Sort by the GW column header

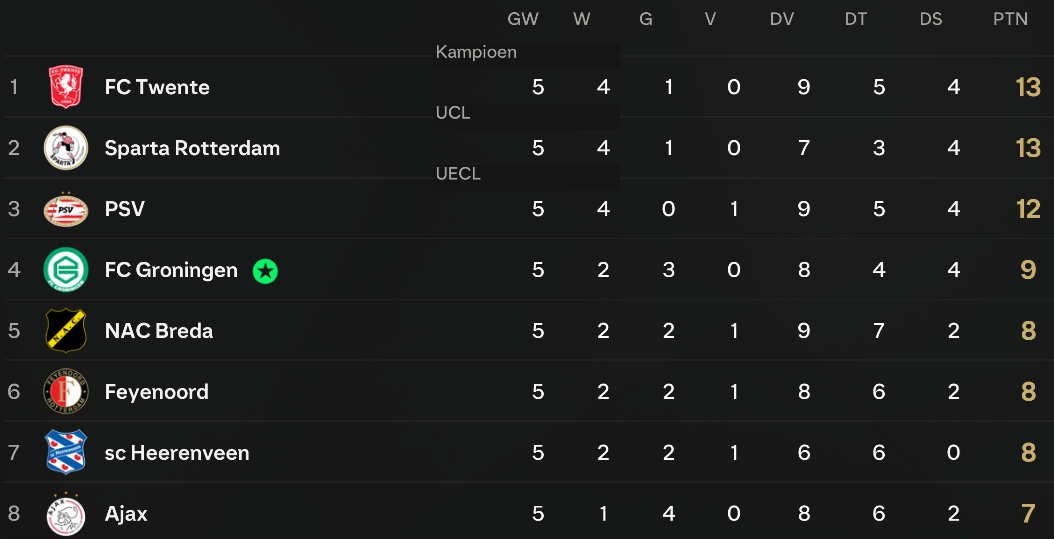(x=523, y=19)
